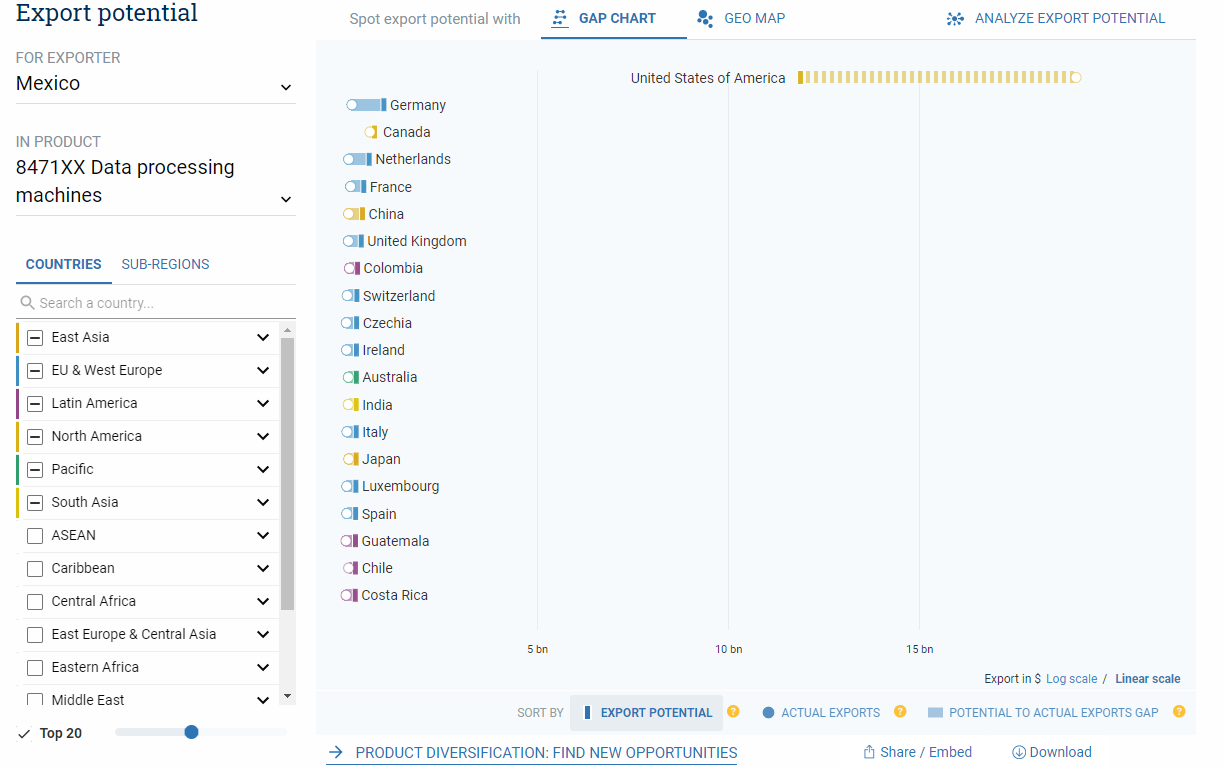The height and width of the screenshot is (767, 1223).
Task: Click the Search a country field
Action: click(x=155, y=303)
